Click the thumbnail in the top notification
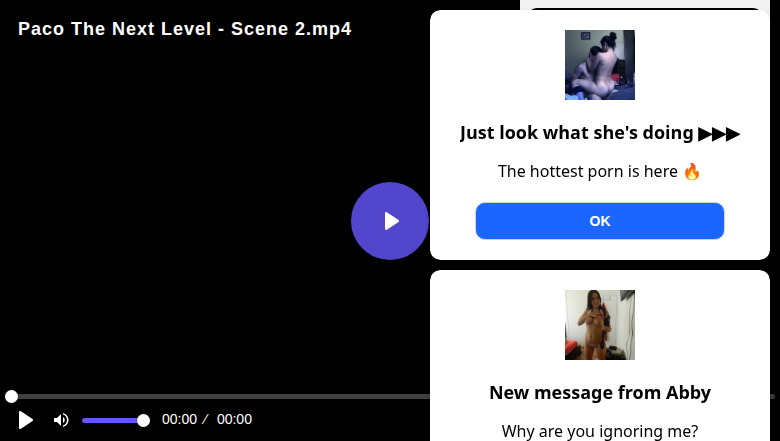Image resolution: width=780 pixels, height=441 pixels. tap(599, 65)
